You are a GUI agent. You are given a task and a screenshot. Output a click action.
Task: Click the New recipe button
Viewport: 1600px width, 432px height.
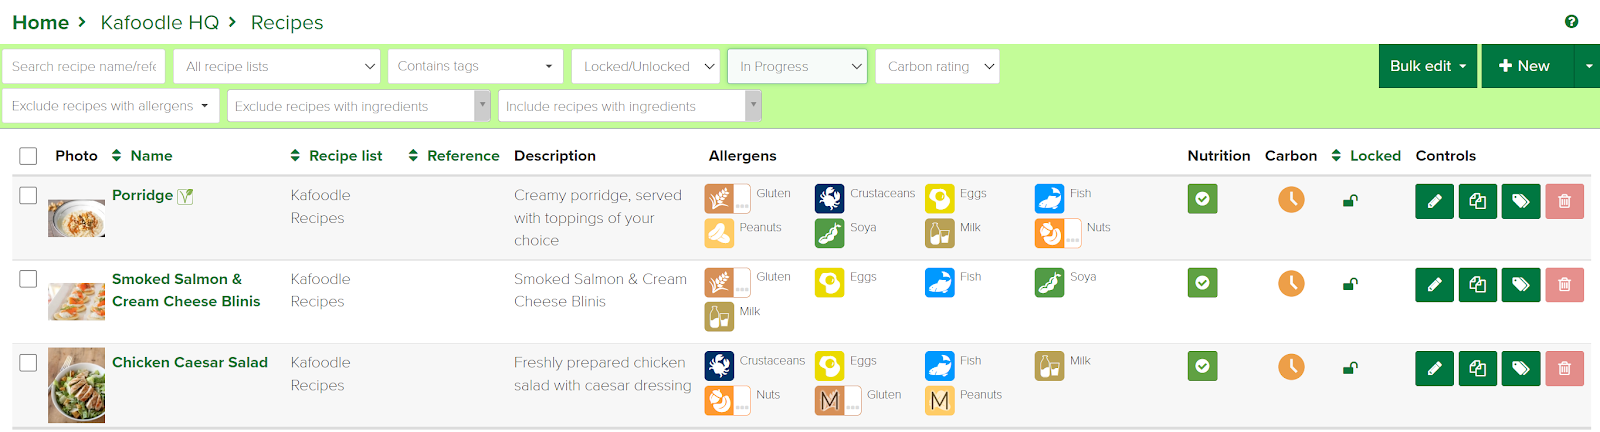coord(1526,66)
